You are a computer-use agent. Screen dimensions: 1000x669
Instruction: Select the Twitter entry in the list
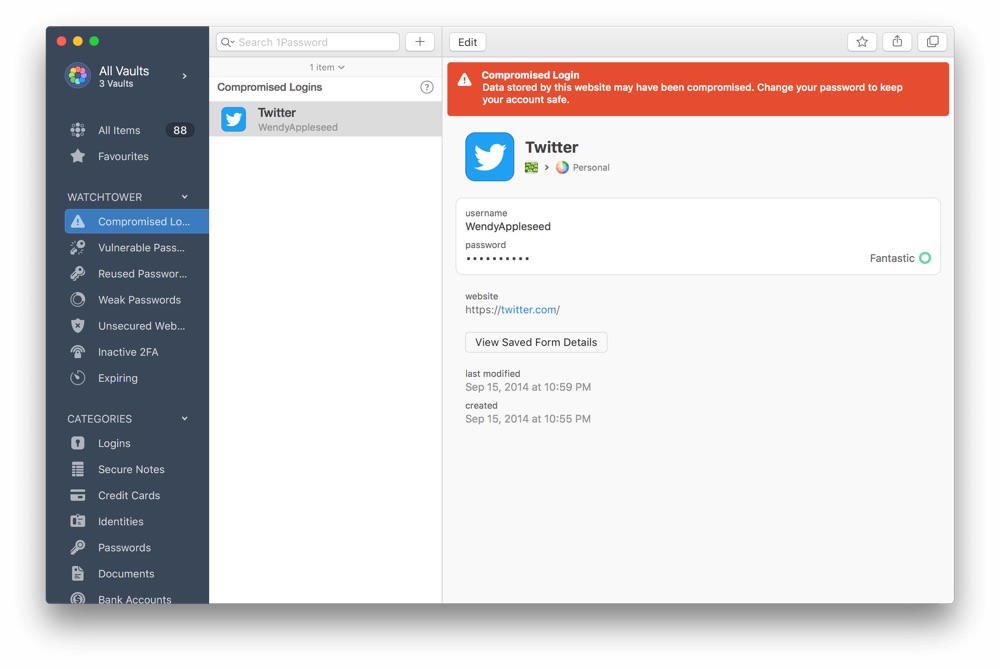[325, 119]
